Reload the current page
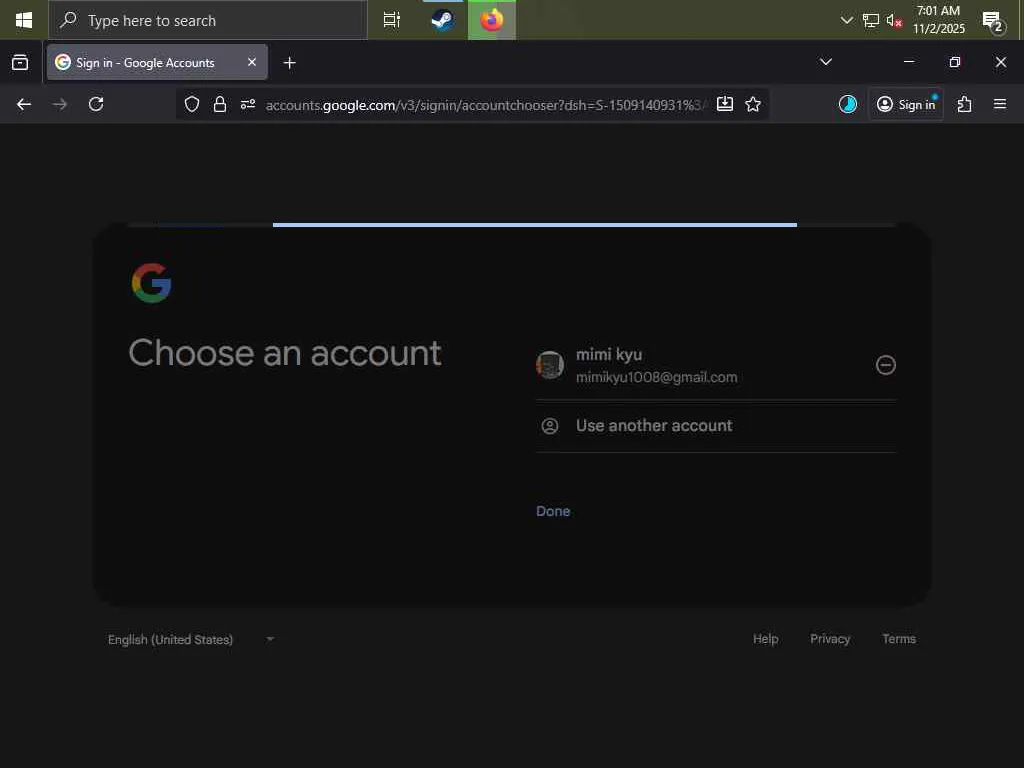 pos(96,104)
